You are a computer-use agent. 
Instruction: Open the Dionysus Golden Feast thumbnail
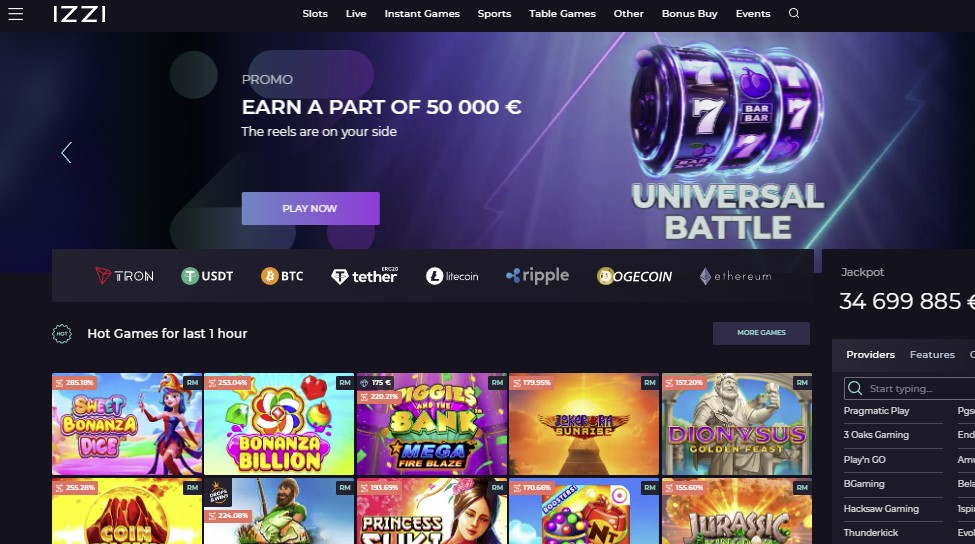737,424
